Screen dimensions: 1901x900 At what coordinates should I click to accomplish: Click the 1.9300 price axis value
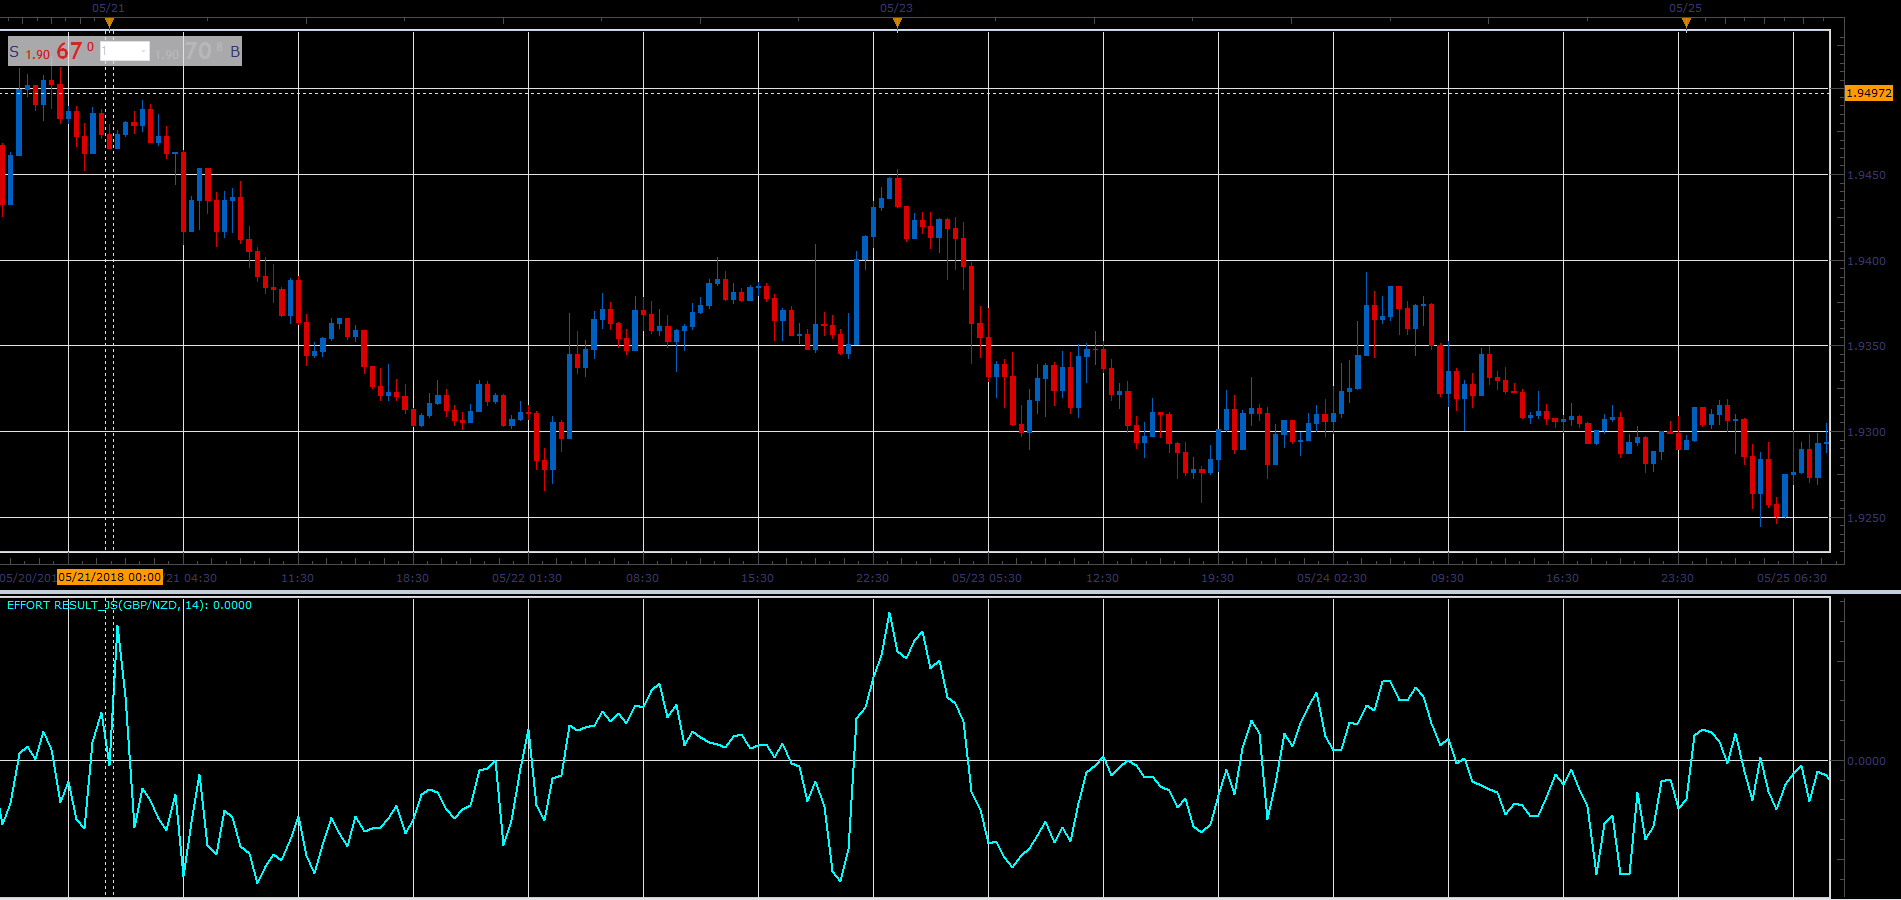coord(1866,432)
